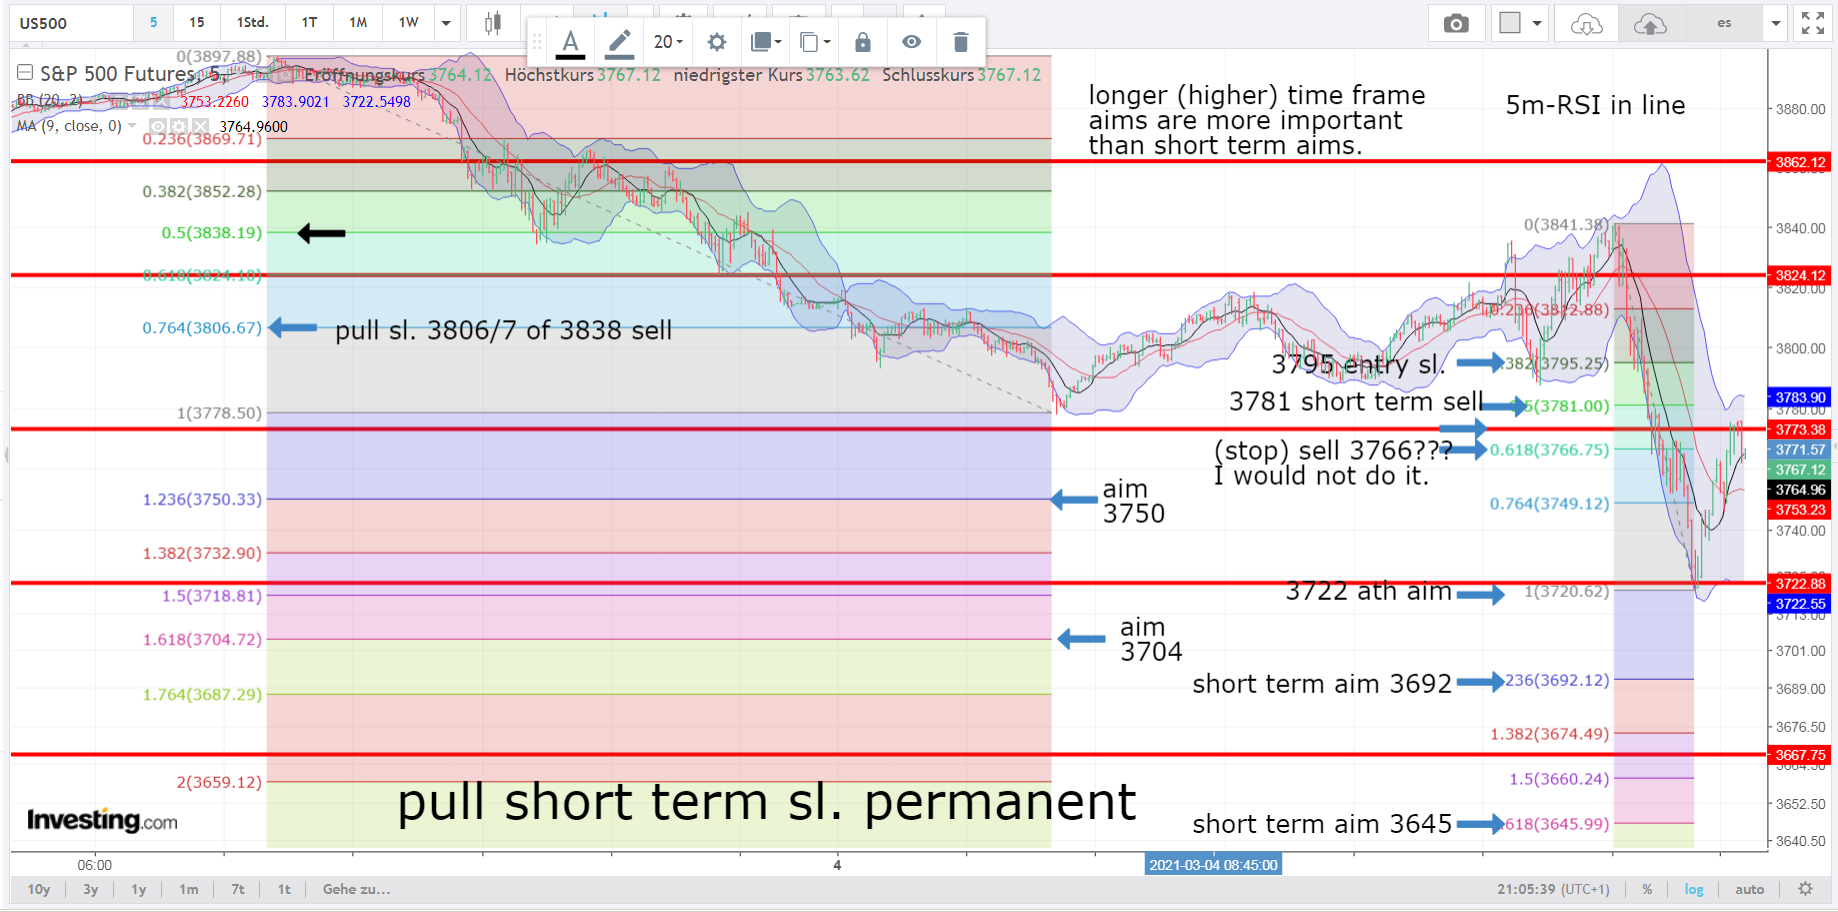The height and width of the screenshot is (912, 1838).
Task: Select 3824.12 red price label
Action: pos(1800,275)
